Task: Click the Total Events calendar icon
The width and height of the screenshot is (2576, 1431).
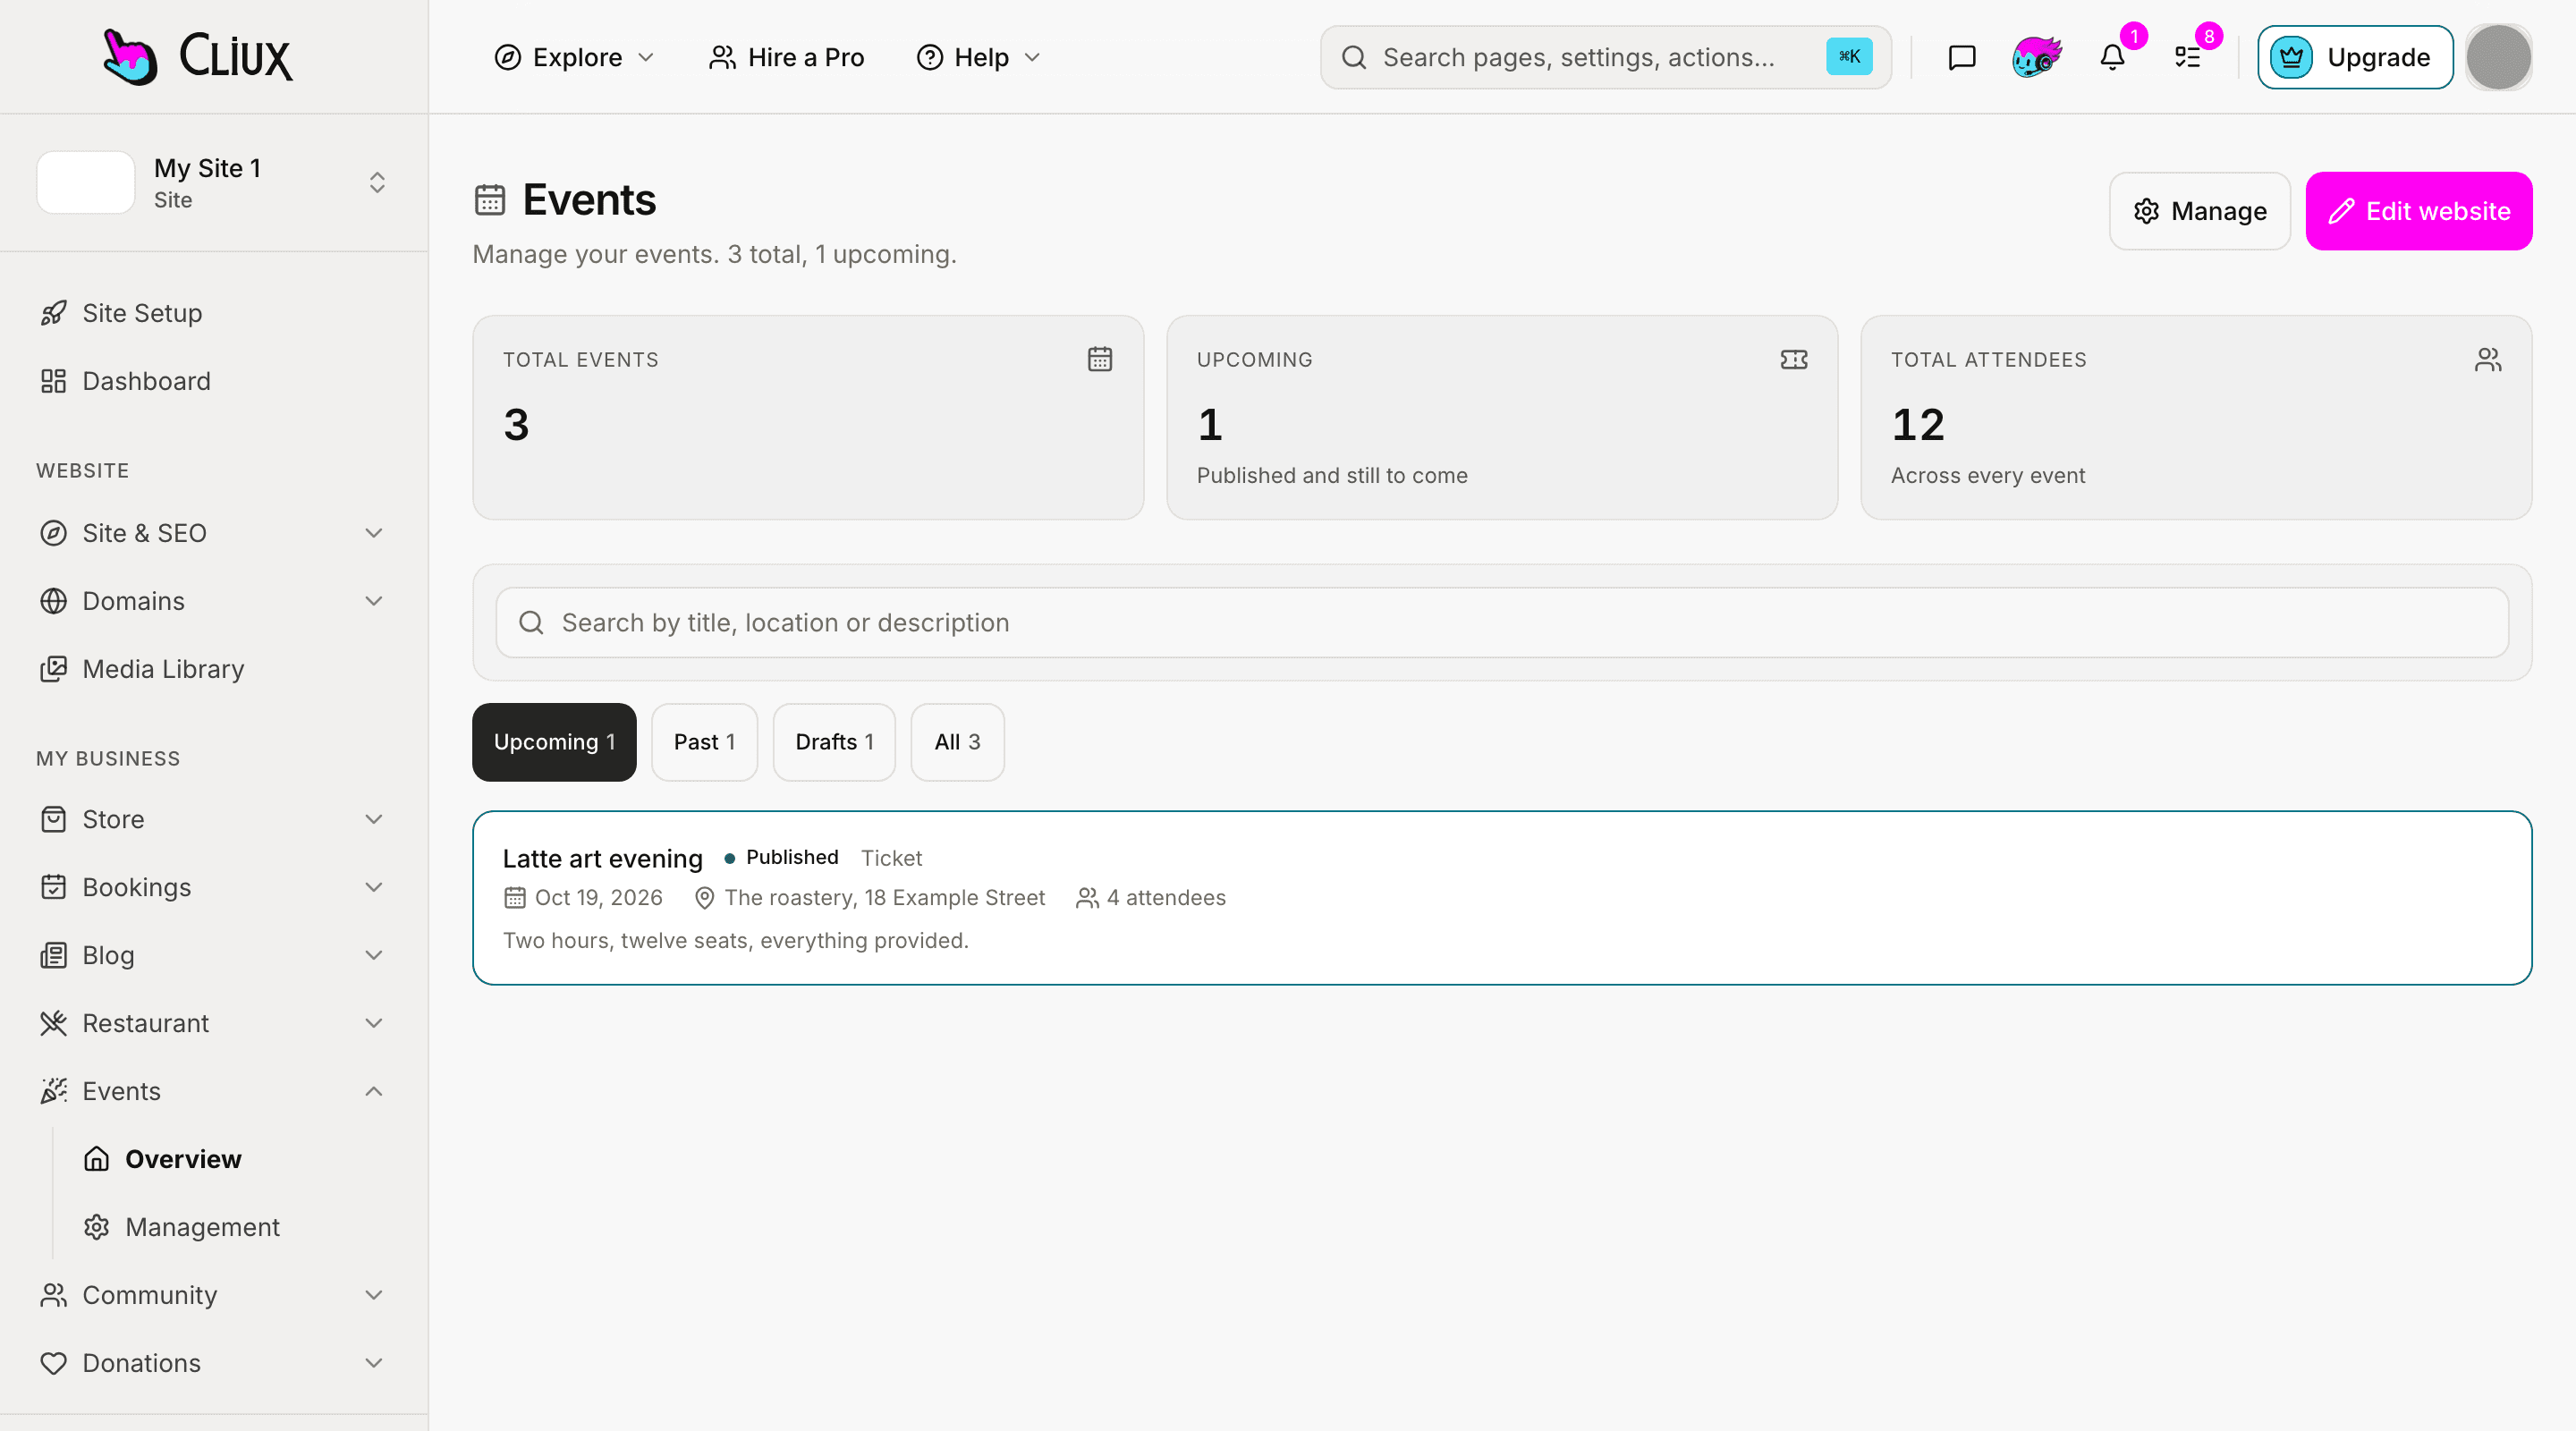Action: [x=1100, y=359]
